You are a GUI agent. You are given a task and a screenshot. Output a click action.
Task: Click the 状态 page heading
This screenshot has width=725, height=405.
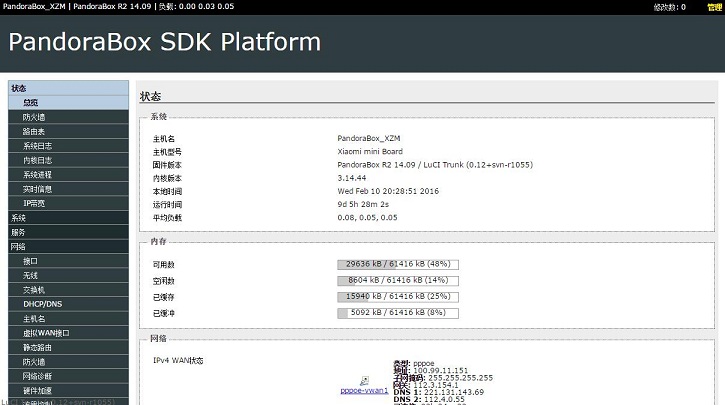(150, 96)
